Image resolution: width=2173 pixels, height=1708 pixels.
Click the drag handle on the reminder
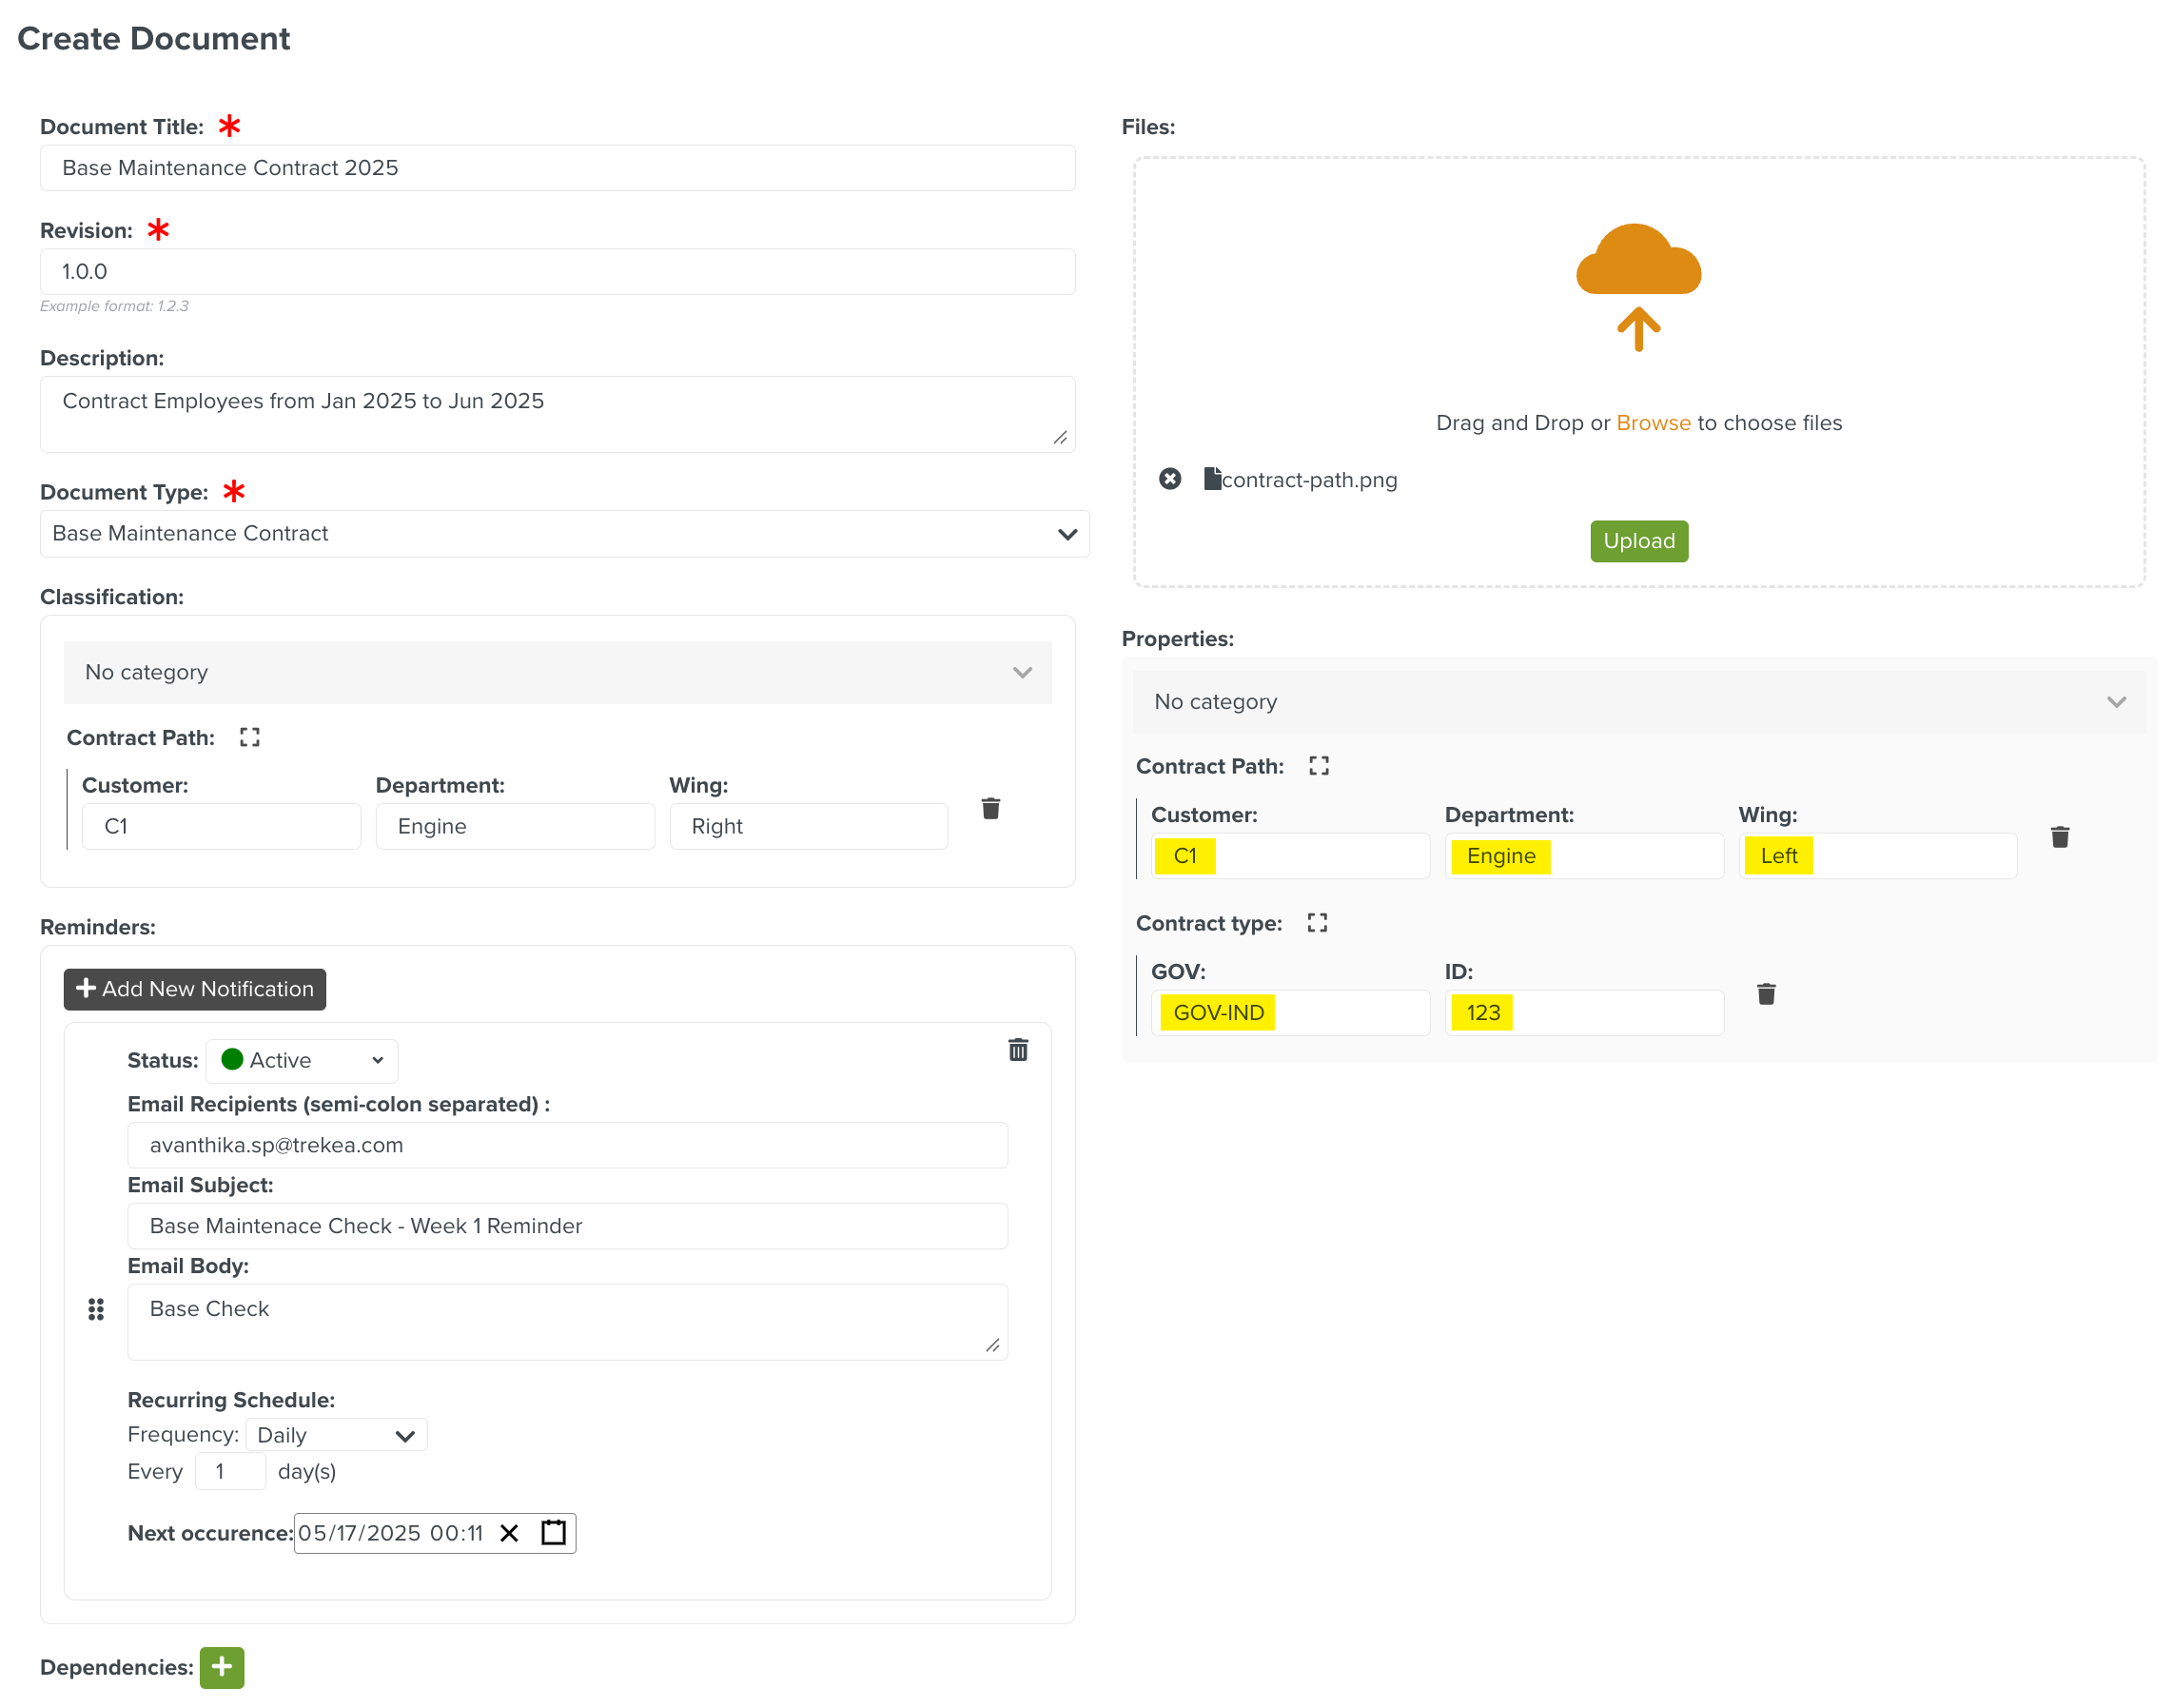pos(96,1309)
